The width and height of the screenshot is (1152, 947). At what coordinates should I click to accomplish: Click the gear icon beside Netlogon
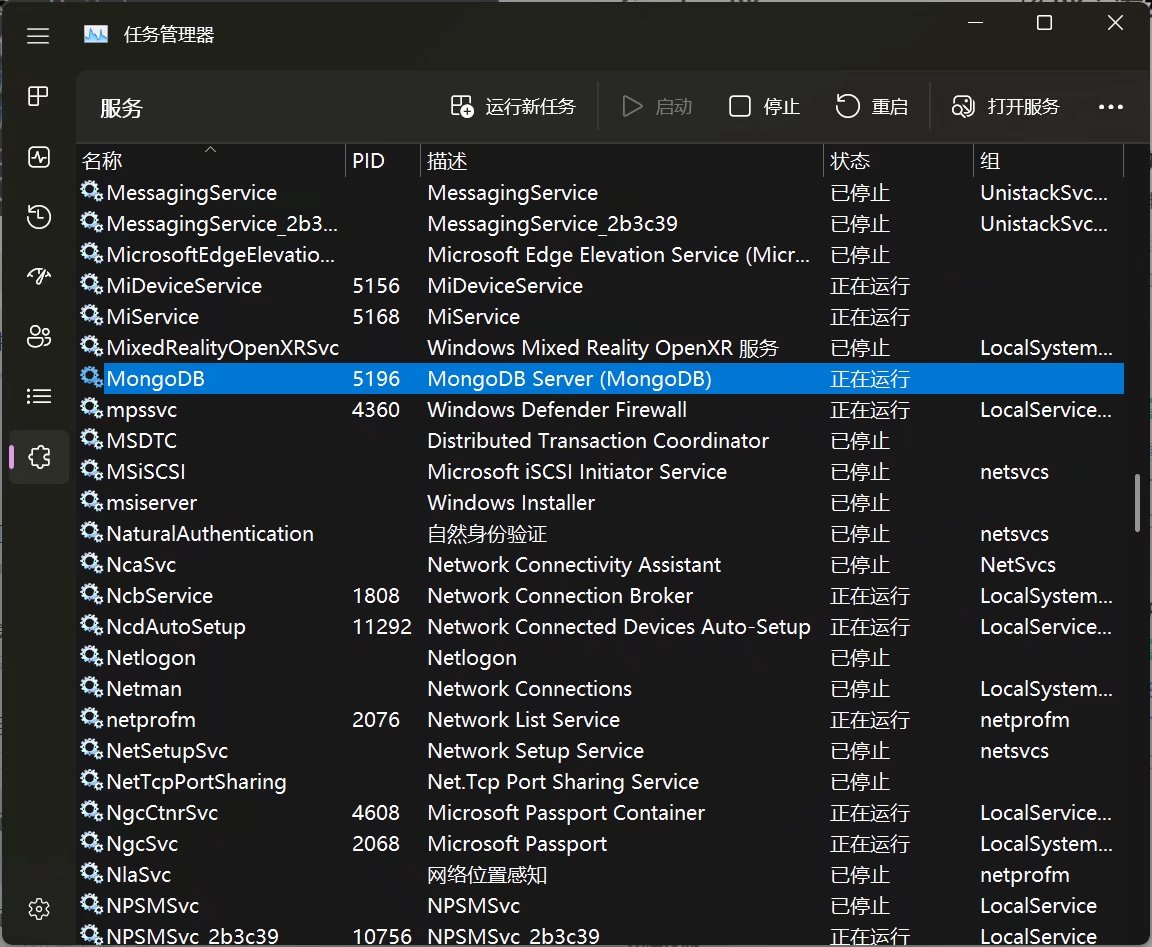(x=91, y=657)
